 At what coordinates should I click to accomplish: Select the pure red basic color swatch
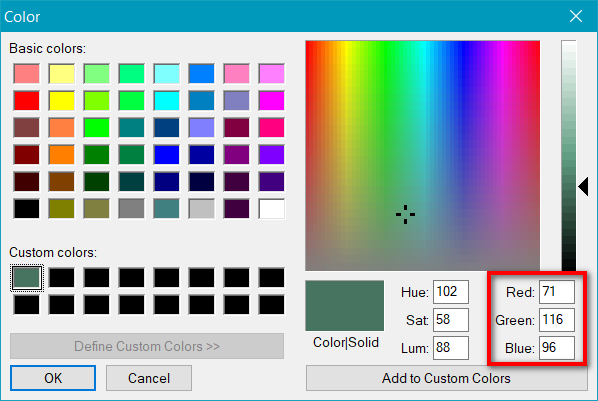pos(27,101)
